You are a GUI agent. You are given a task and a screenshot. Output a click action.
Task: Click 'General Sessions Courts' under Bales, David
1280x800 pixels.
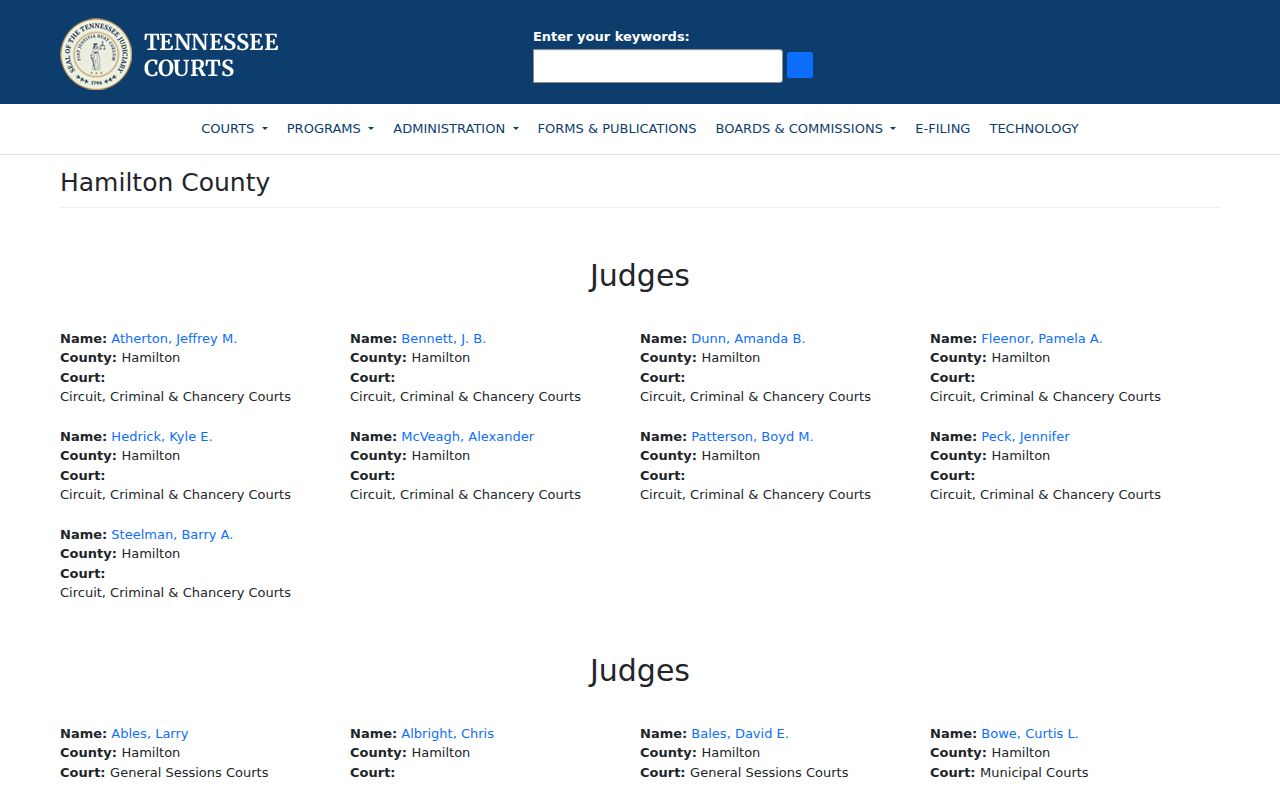pyautogui.click(x=769, y=772)
